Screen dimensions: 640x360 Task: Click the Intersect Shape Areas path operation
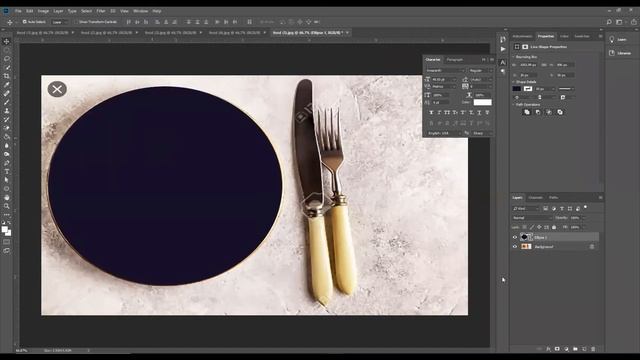pyautogui.click(x=549, y=112)
